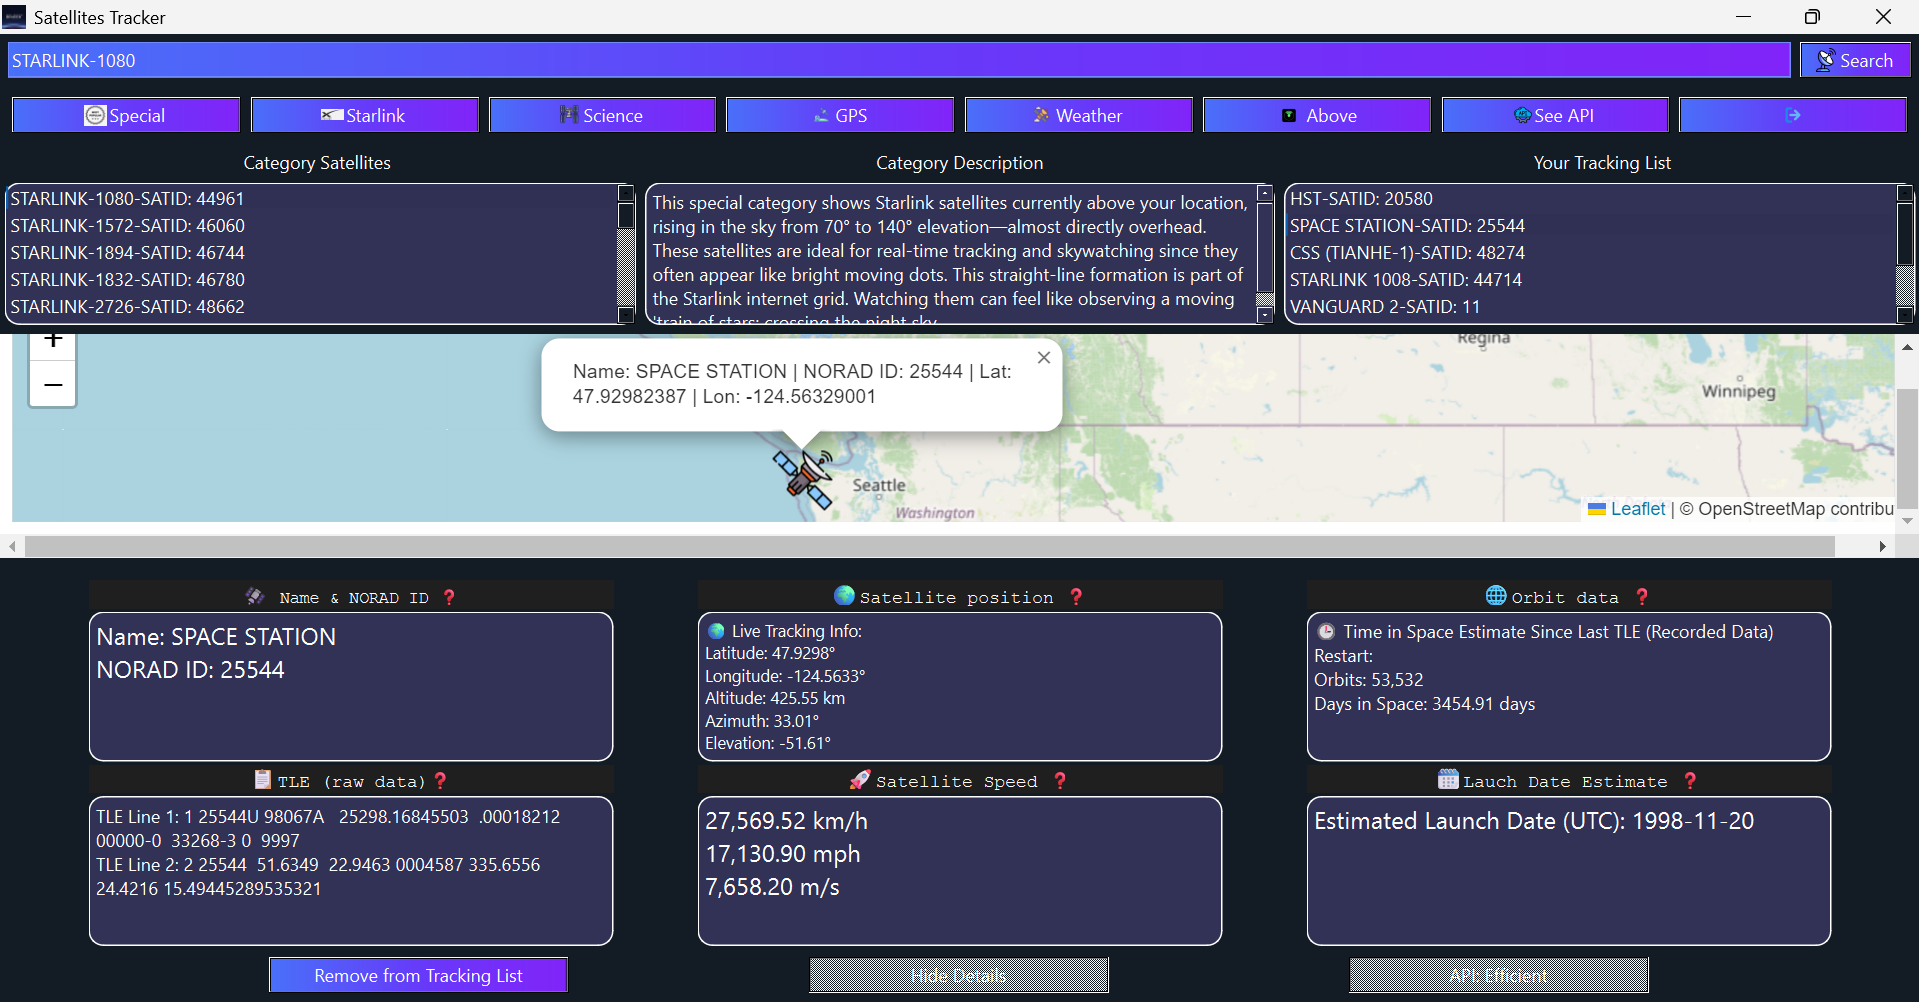This screenshot has height=1002, width=1919.
Task: Select STARLINK-1080-SATID: 44961 in list
Action: coord(312,199)
